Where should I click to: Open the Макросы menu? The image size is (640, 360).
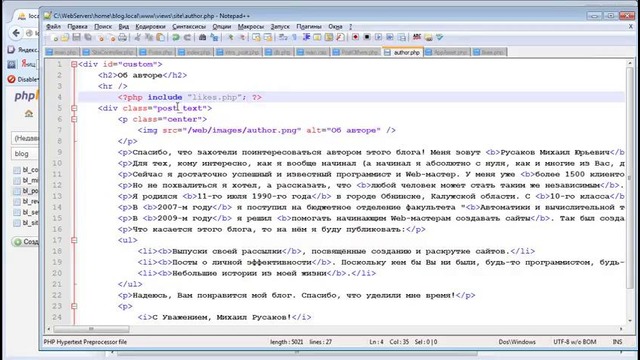pyautogui.click(x=251, y=27)
